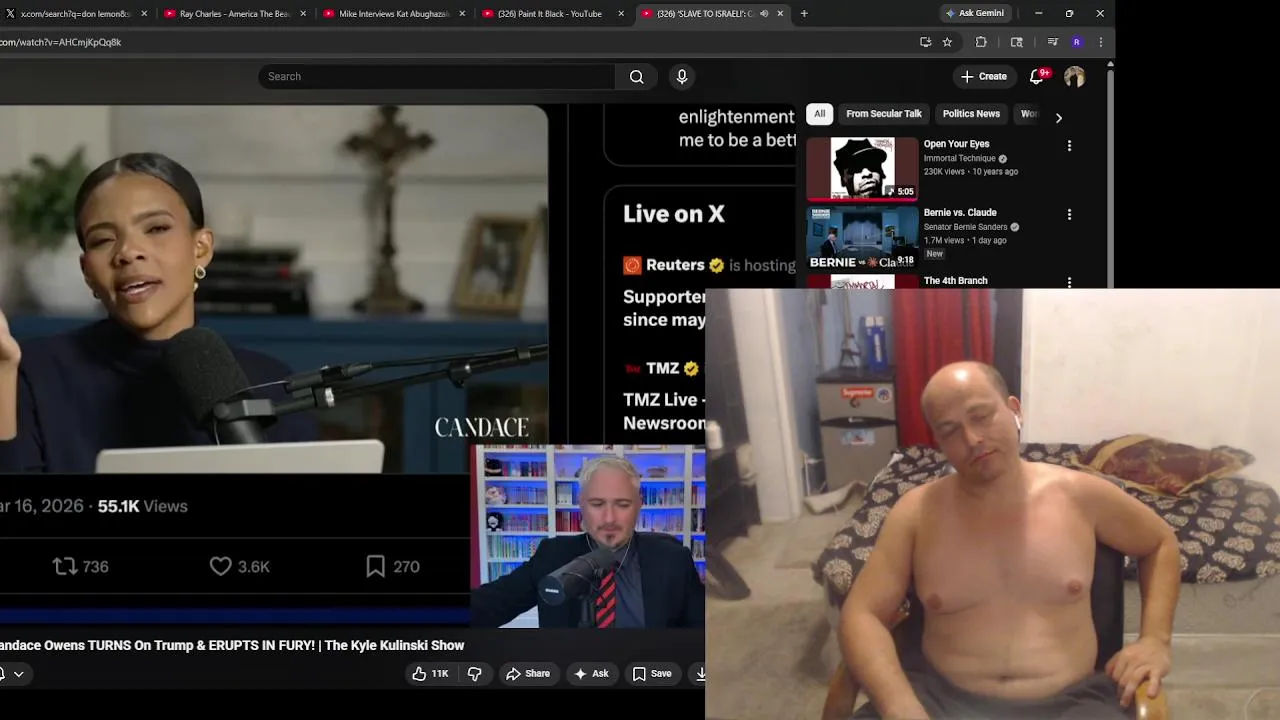The height and width of the screenshot is (720, 1280).
Task: Close the X.com search tab
Action: [x=144, y=14]
